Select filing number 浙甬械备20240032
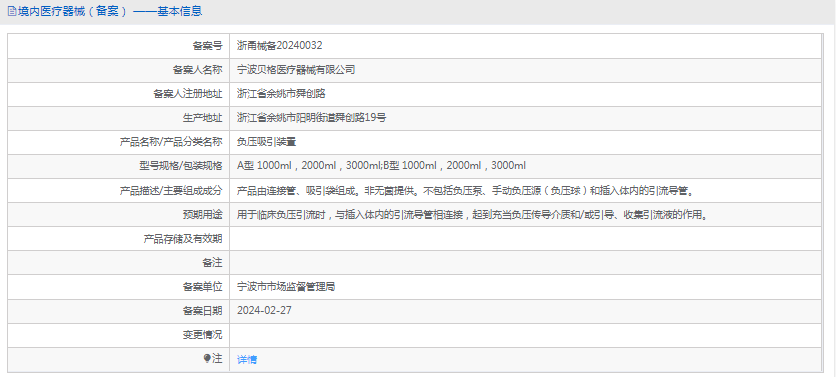This screenshot has width=836, height=377. (x=279, y=46)
